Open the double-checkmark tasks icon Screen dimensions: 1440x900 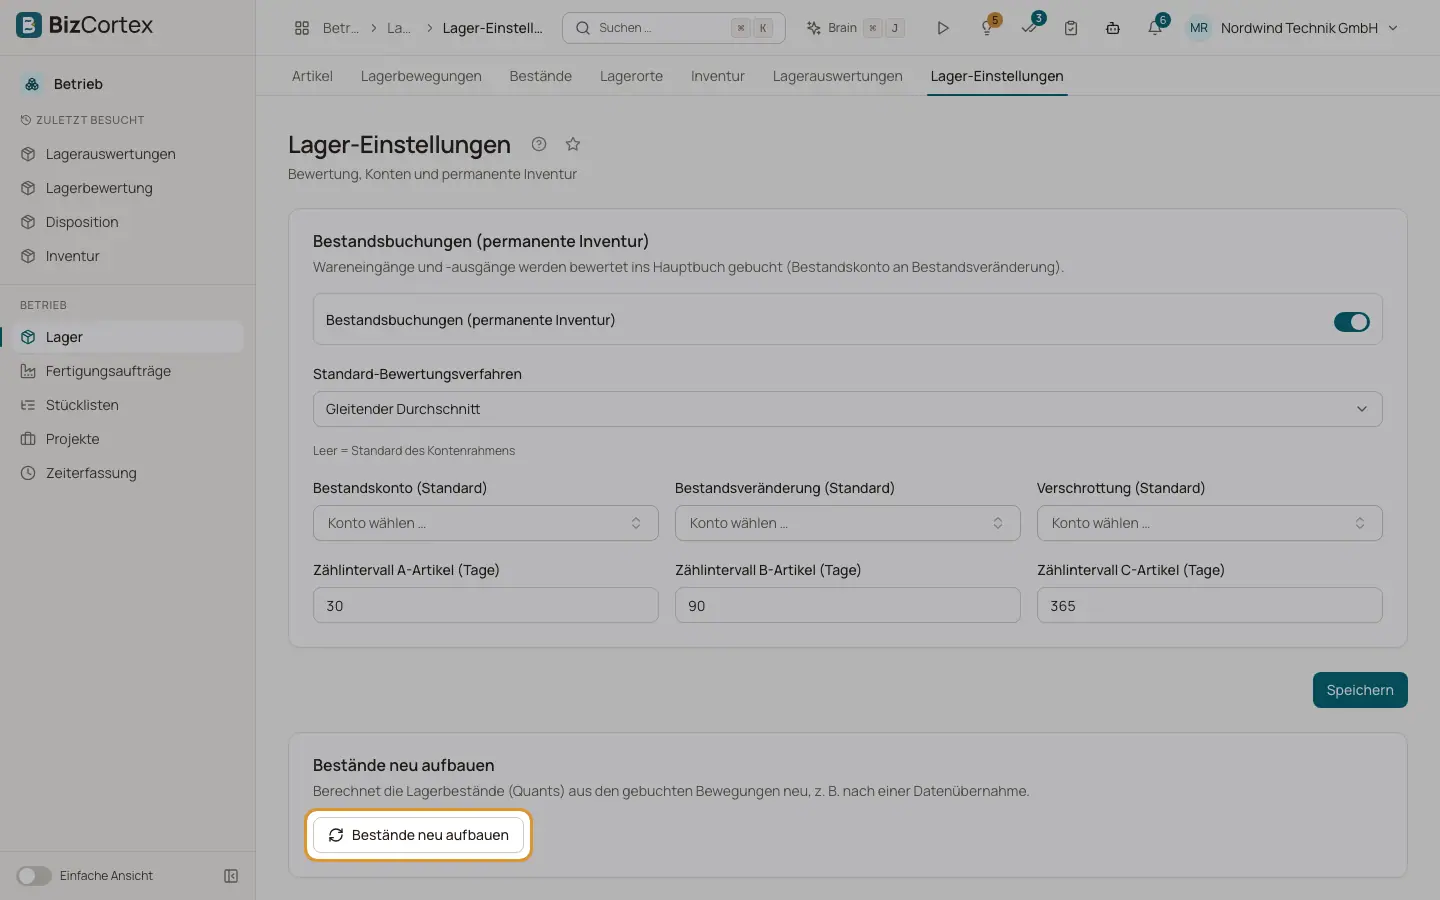1029,28
